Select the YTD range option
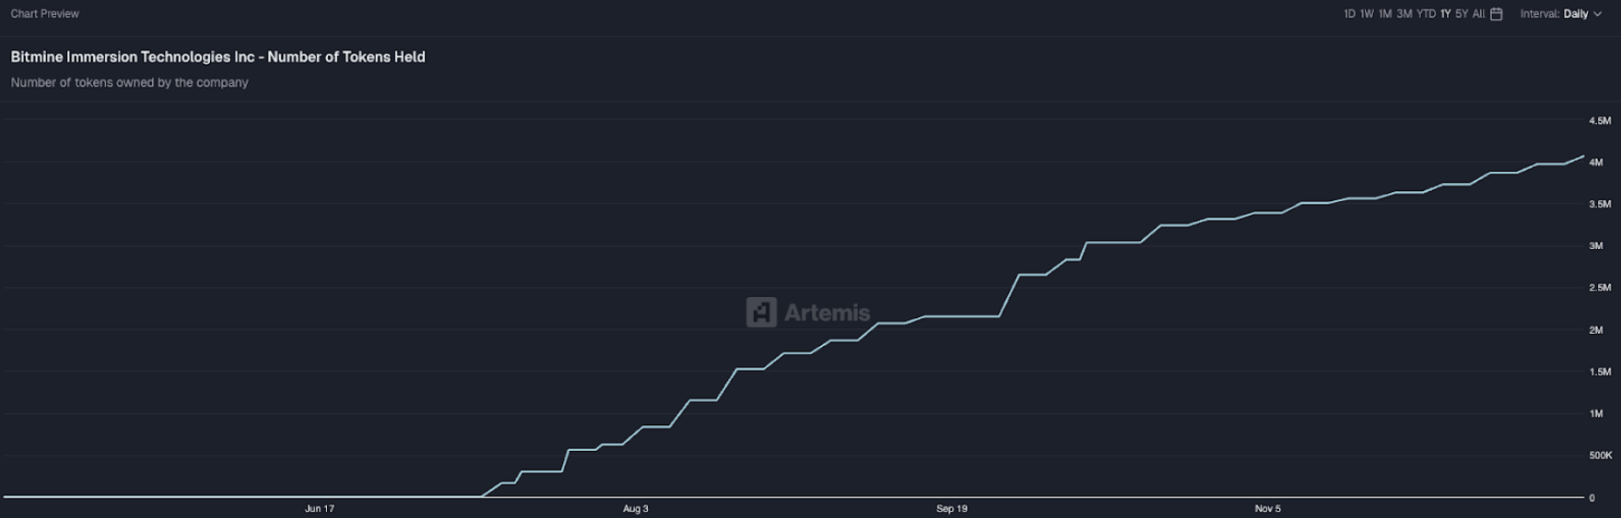 [1426, 14]
